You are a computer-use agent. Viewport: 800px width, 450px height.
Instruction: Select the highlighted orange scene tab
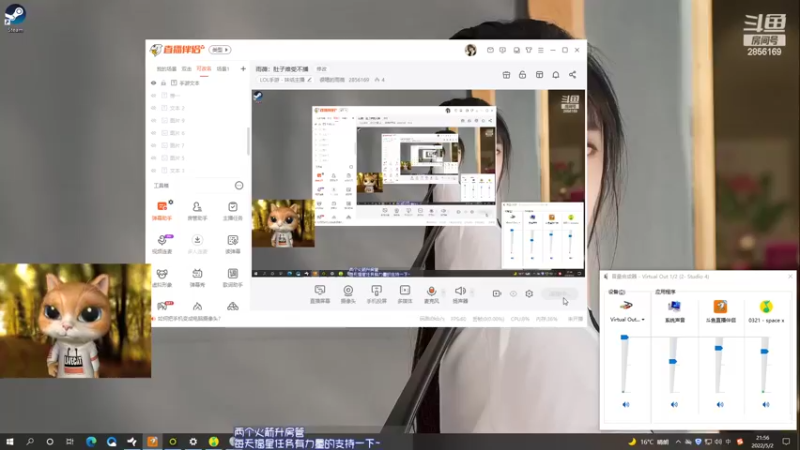(204, 69)
